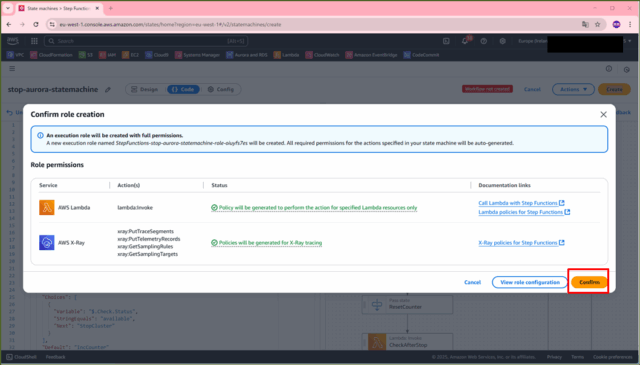Switch to the Design tab
Screen dimensions: 640x365
tap(144, 89)
